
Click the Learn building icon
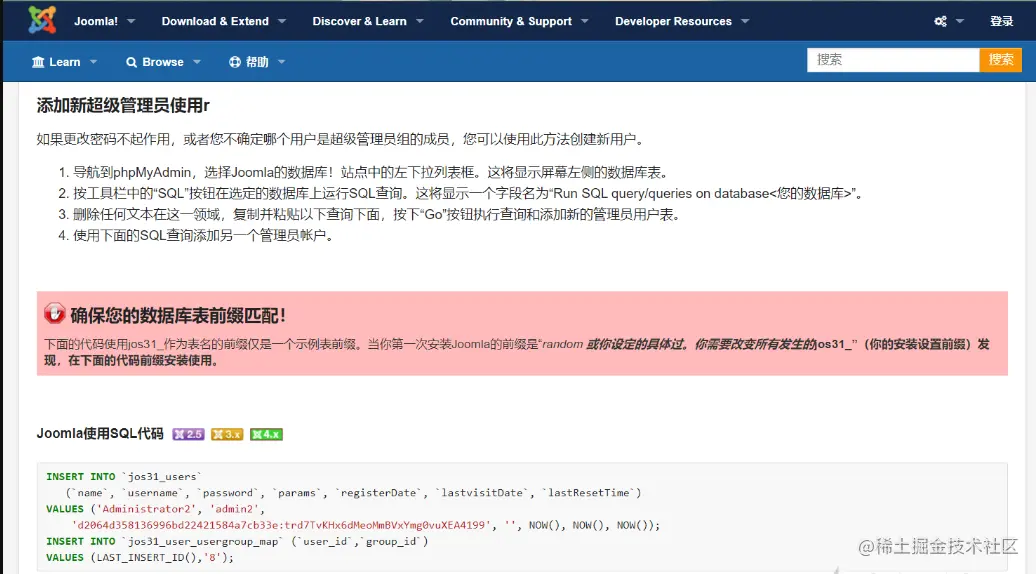38,62
